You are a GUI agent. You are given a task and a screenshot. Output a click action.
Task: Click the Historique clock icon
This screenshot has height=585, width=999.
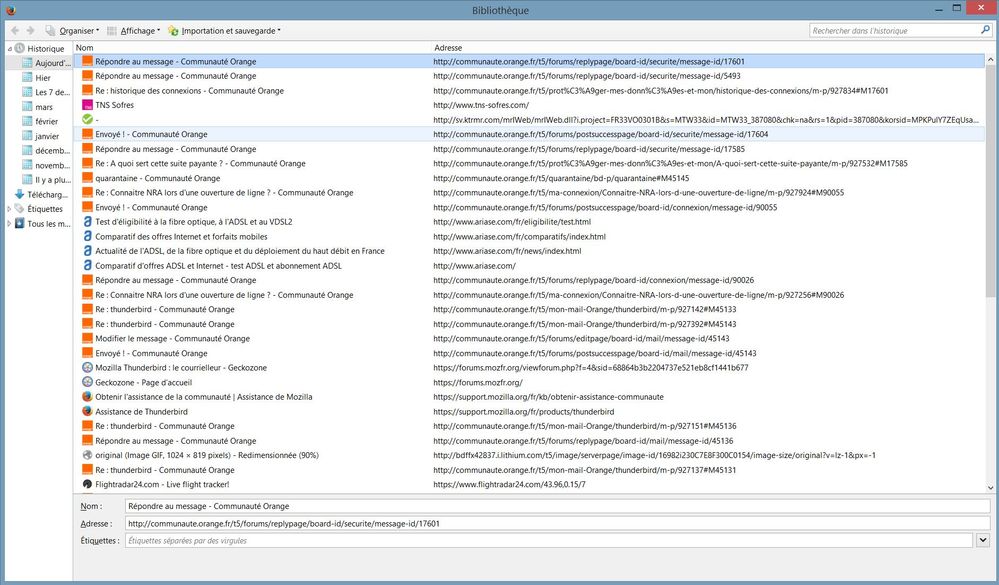click(20, 48)
